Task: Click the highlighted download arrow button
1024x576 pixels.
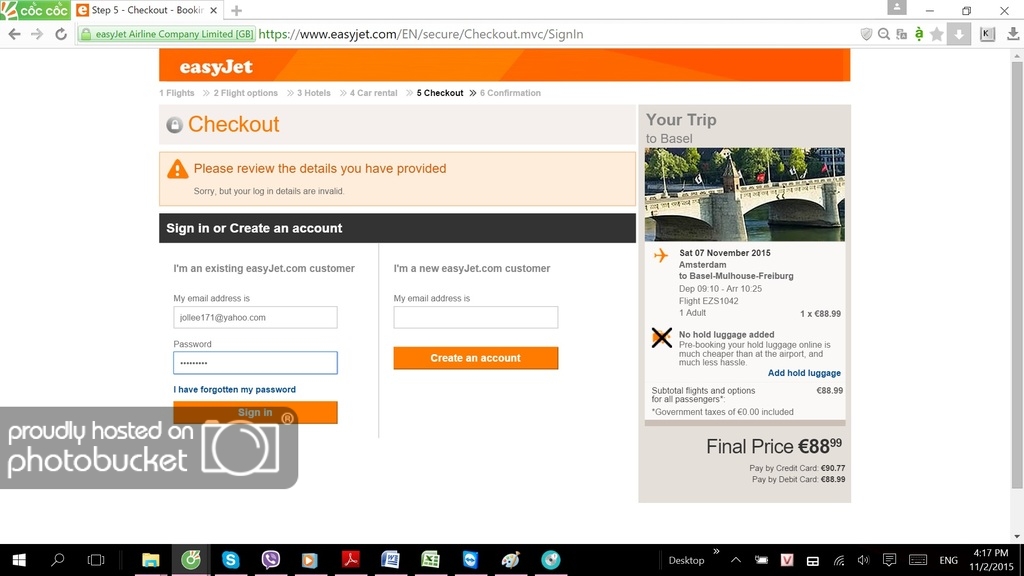Action: pos(959,34)
